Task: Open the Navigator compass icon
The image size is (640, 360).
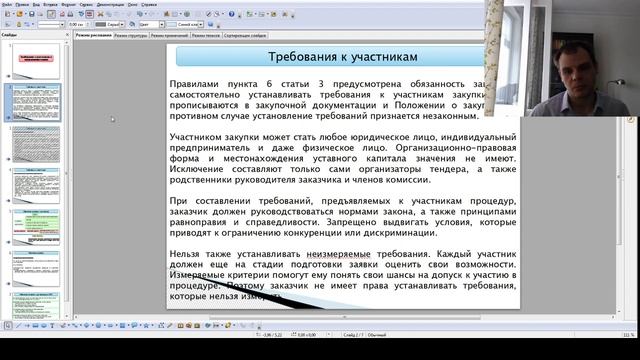Action: click(x=208, y=14)
